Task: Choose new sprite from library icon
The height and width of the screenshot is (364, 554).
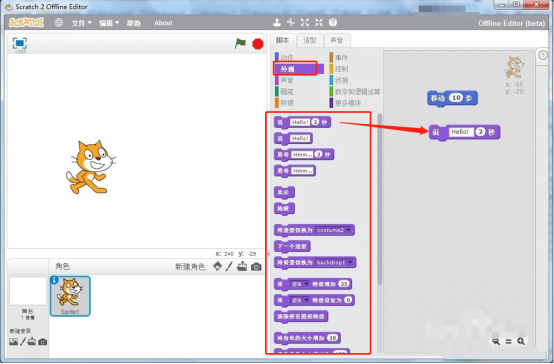Action: 218,266
